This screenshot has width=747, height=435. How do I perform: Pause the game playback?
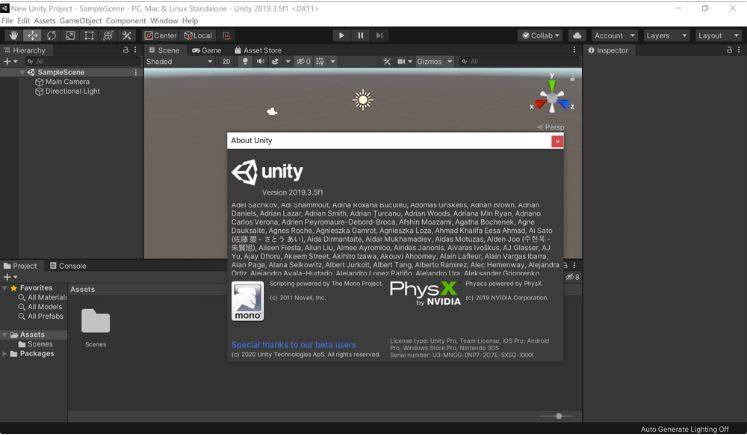point(360,36)
